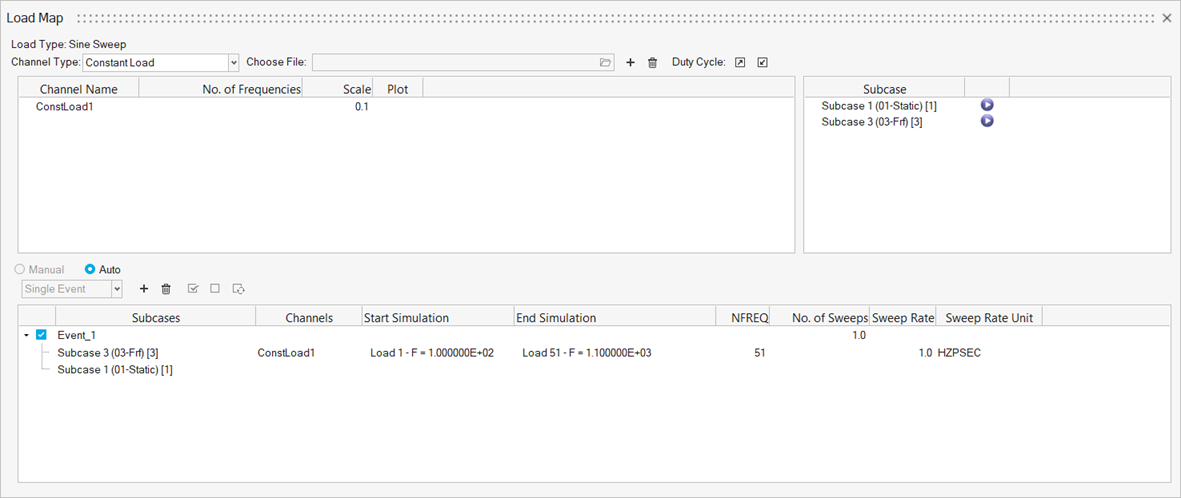Click the Start Simulation column header

(x=438, y=318)
